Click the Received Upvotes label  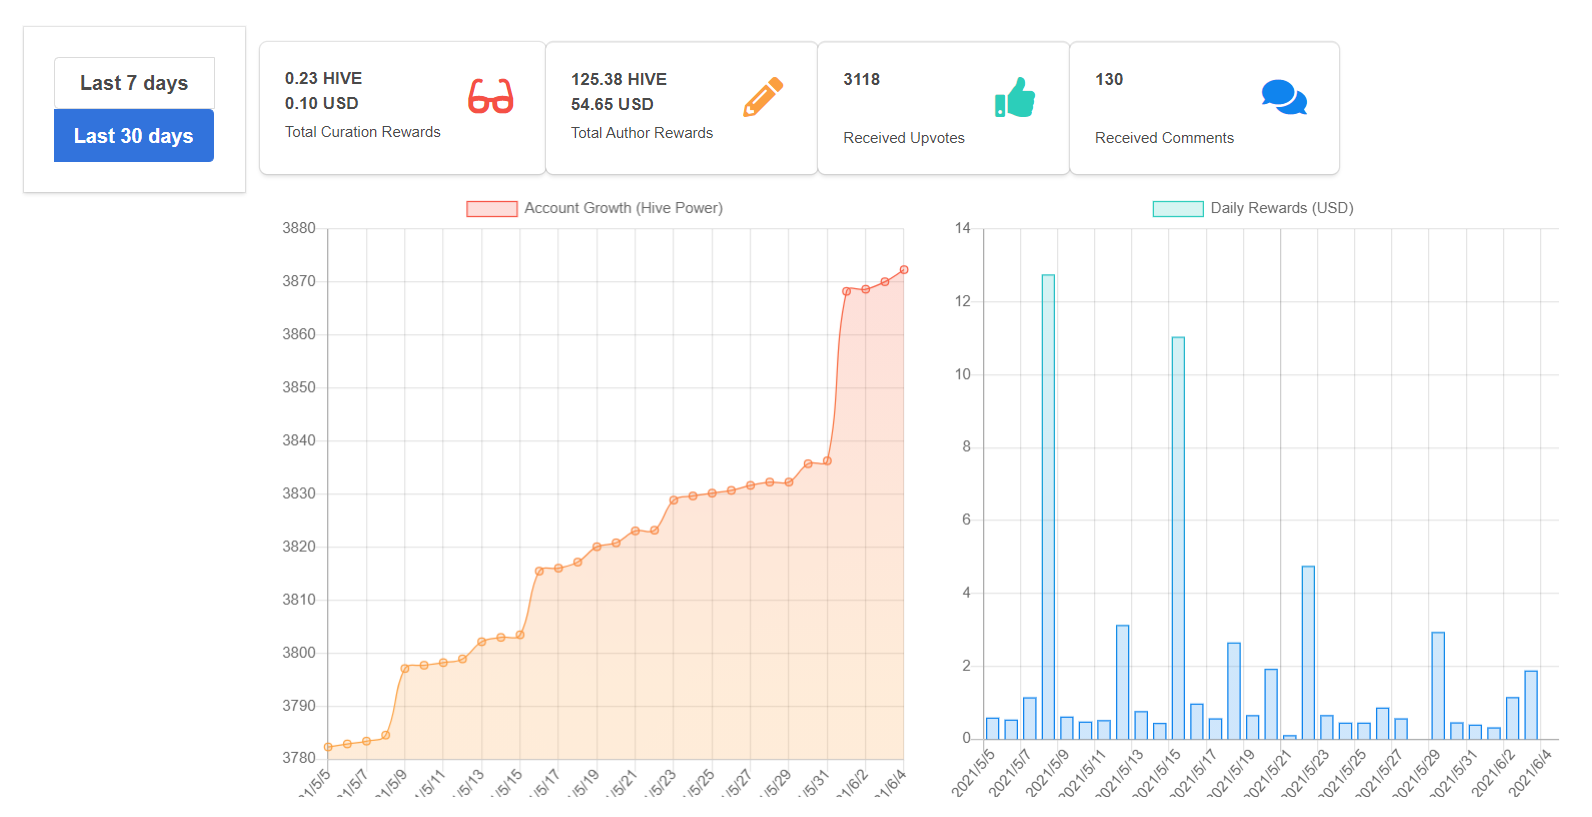coord(904,138)
